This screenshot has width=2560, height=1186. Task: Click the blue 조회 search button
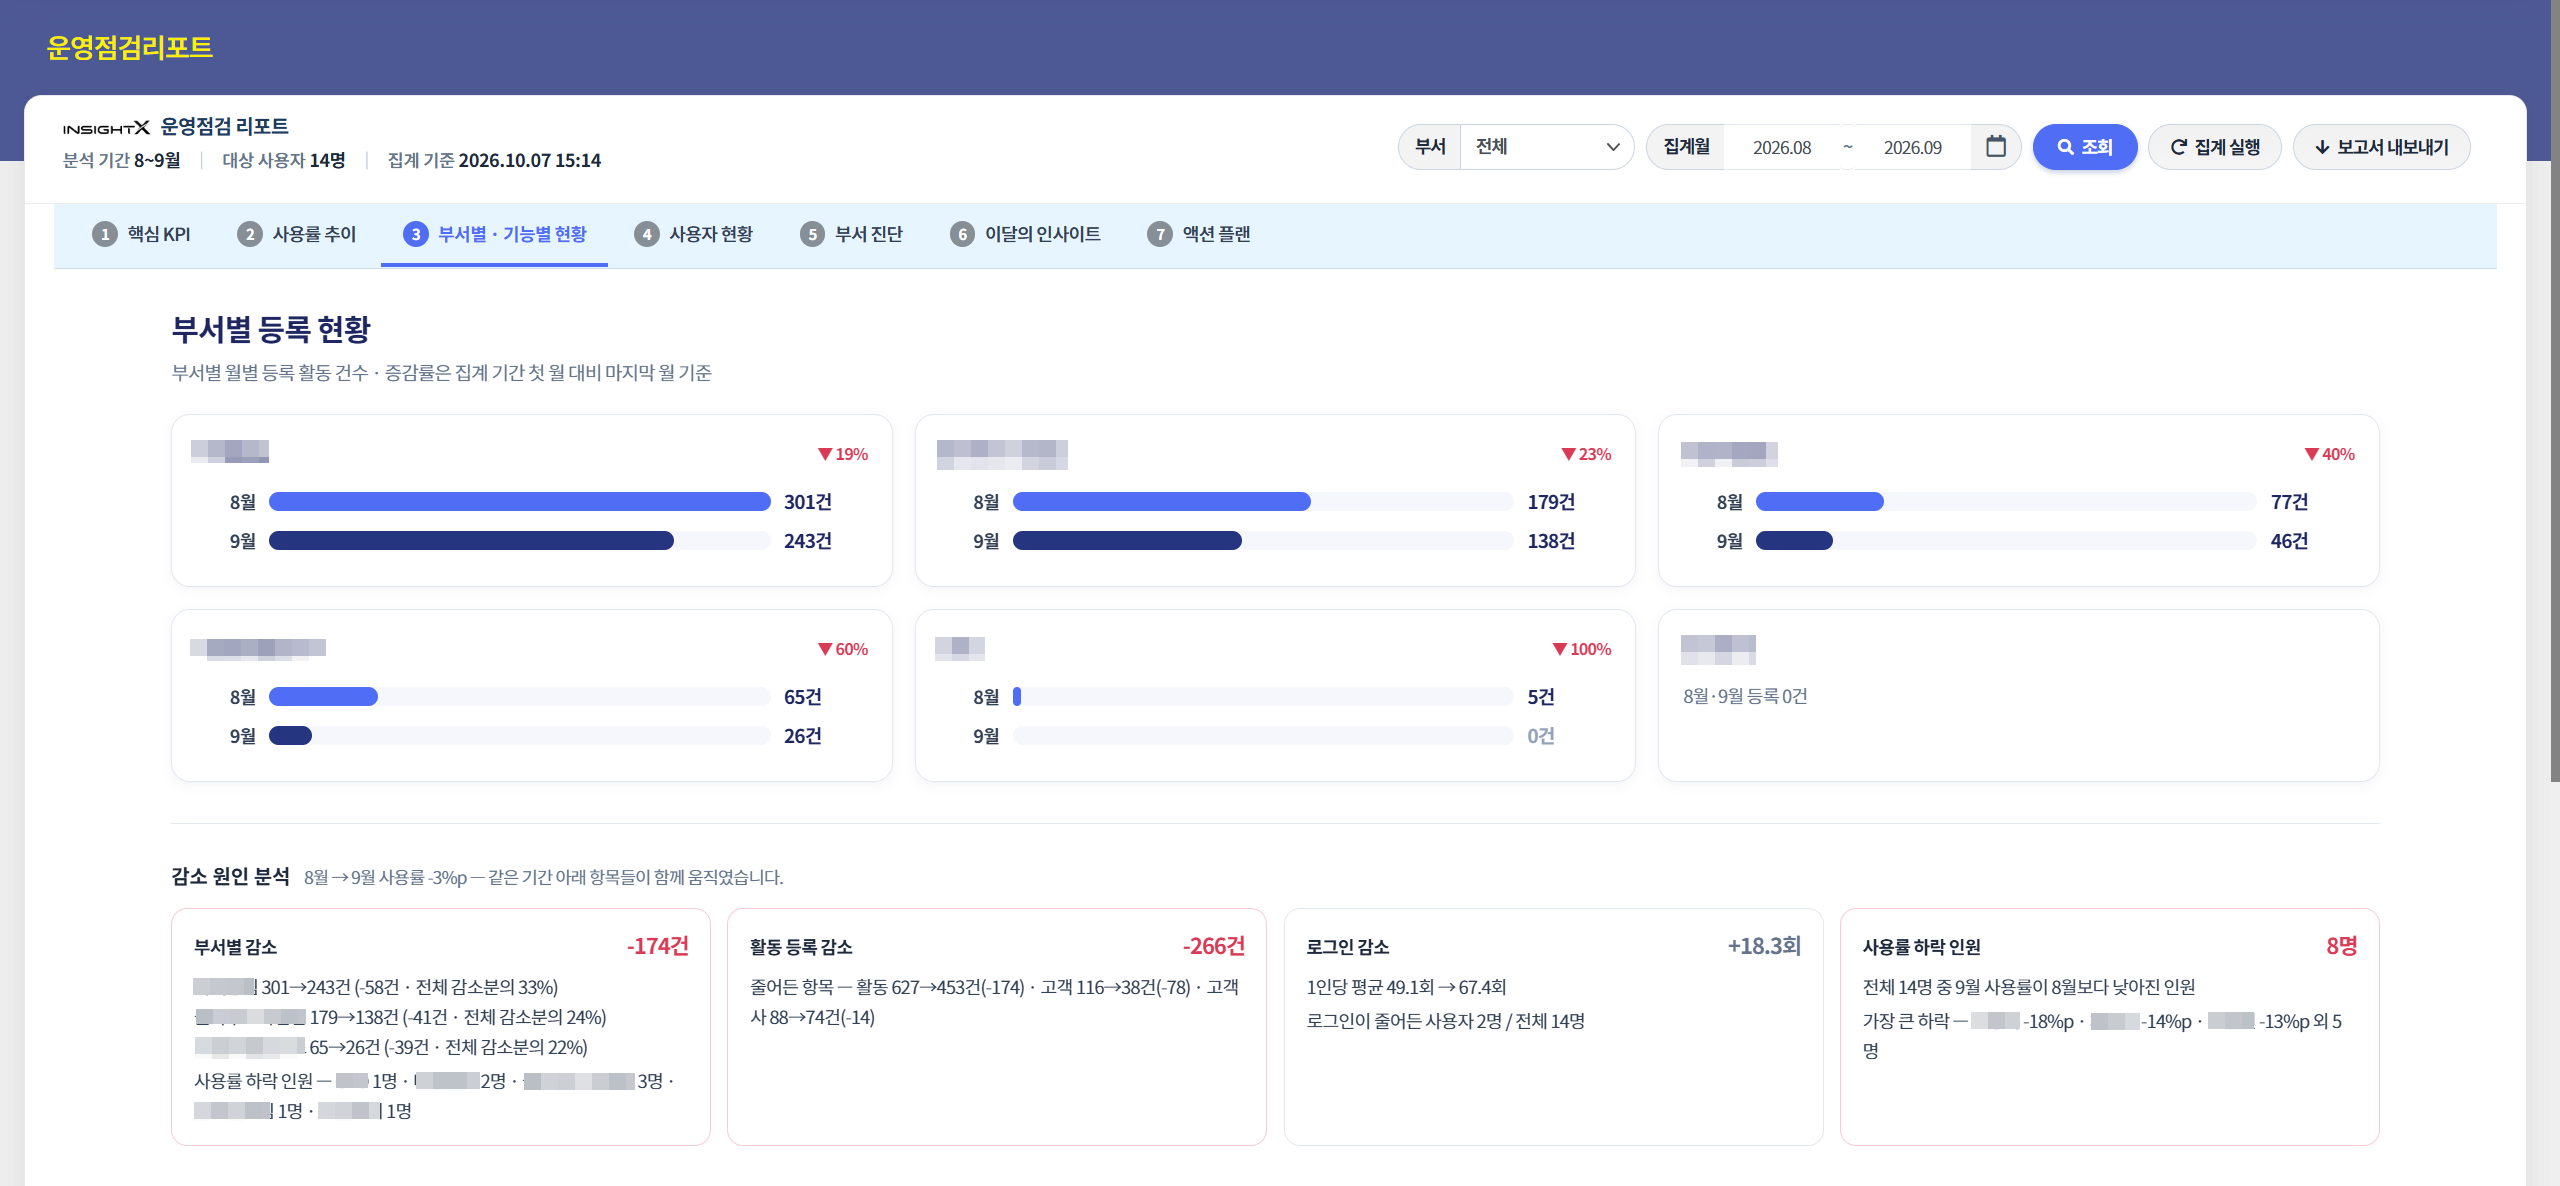tap(2085, 147)
